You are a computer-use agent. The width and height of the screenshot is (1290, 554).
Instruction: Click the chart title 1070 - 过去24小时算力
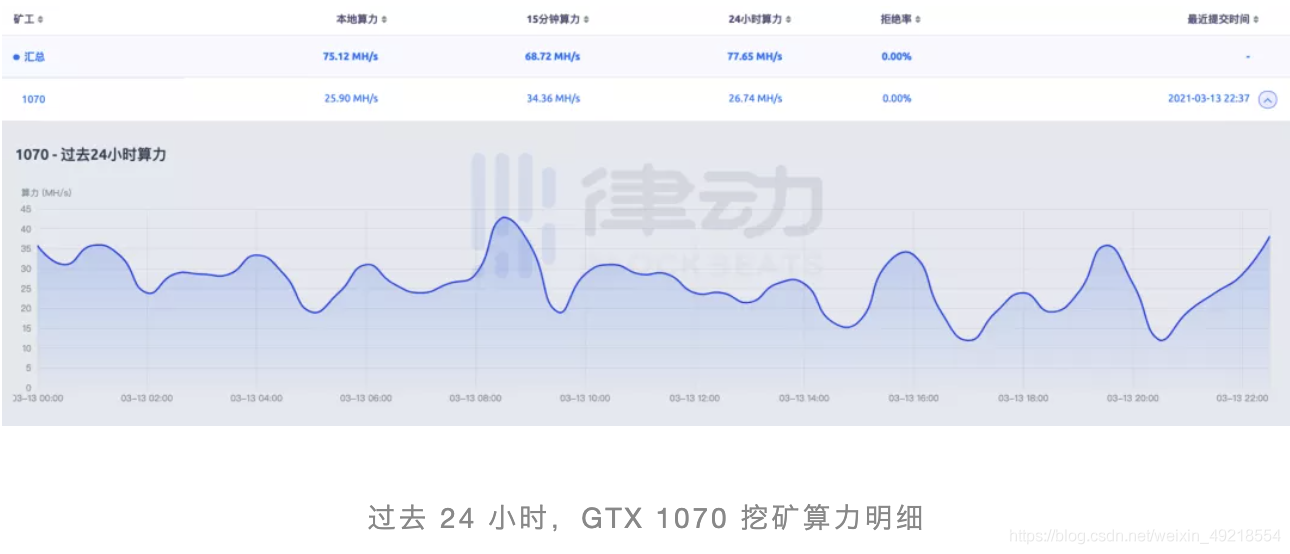pyautogui.click(x=90, y=155)
